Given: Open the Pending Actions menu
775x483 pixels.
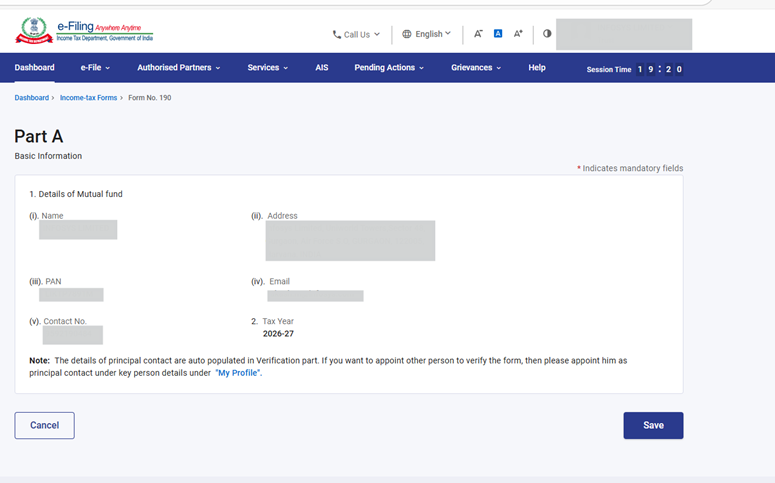Looking at the screenshot, I should (x=389, y=68).
